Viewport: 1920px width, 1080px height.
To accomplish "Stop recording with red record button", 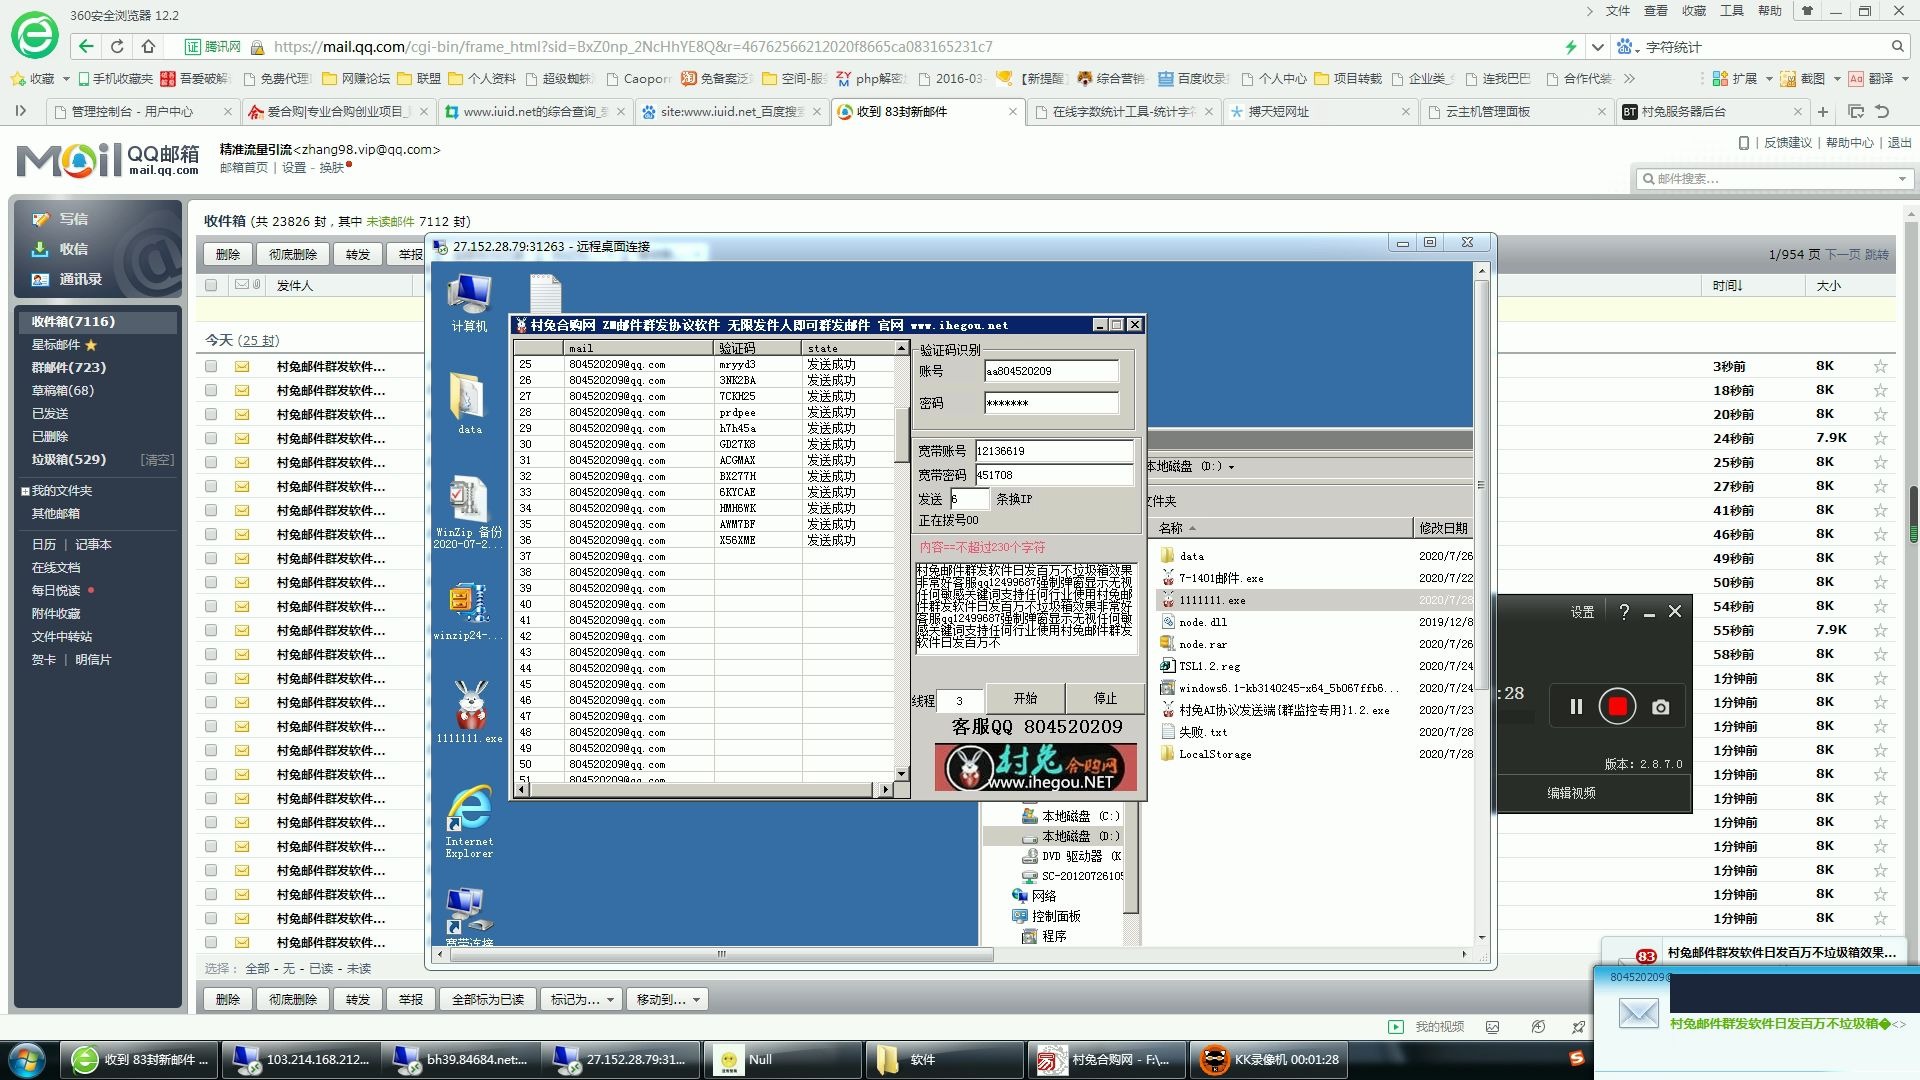I will [1617, 707].
